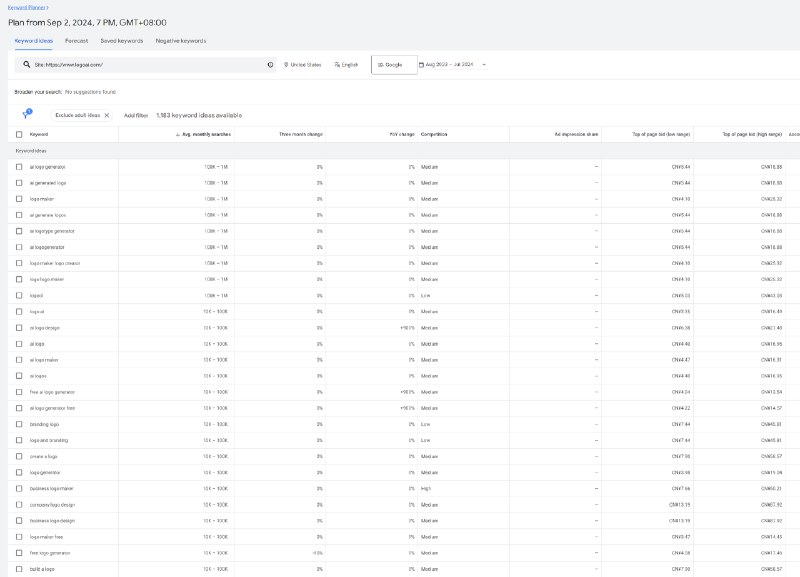This screenshot has width=800, height=577.
Task: Remove the Exclude adult ideas filter chip
Action: pyautogui.click(x=107, y=115)
